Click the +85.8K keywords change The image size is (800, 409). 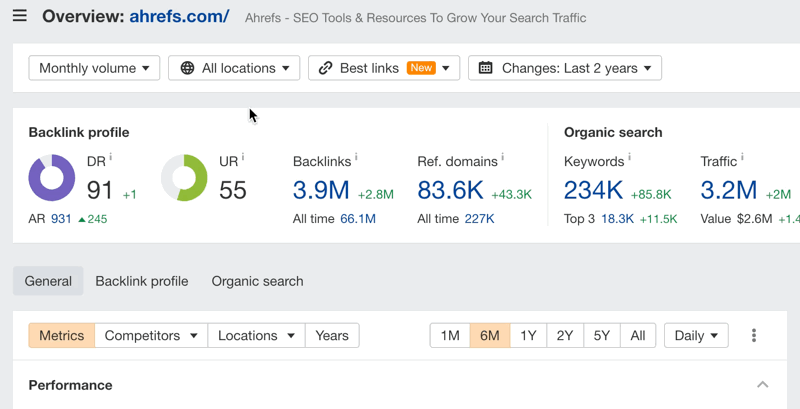click(651, 194)
